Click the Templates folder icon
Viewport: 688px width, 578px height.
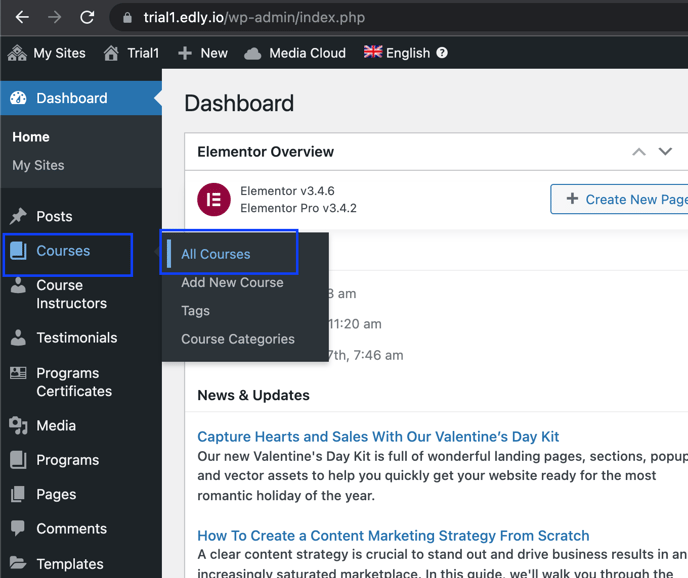tap(18, 563)
